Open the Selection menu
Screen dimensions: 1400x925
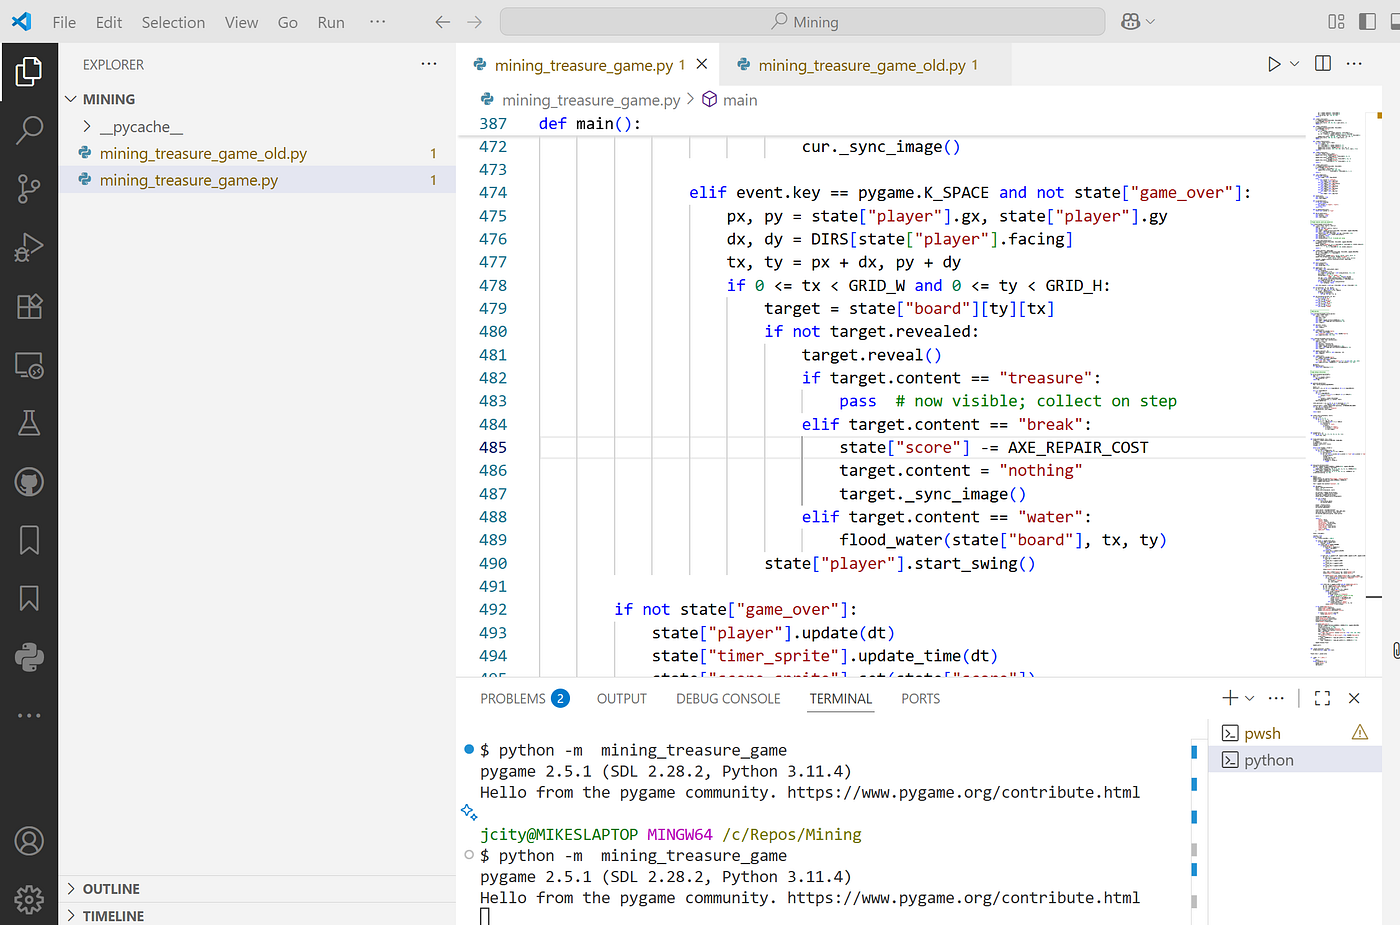pos(173,22)
